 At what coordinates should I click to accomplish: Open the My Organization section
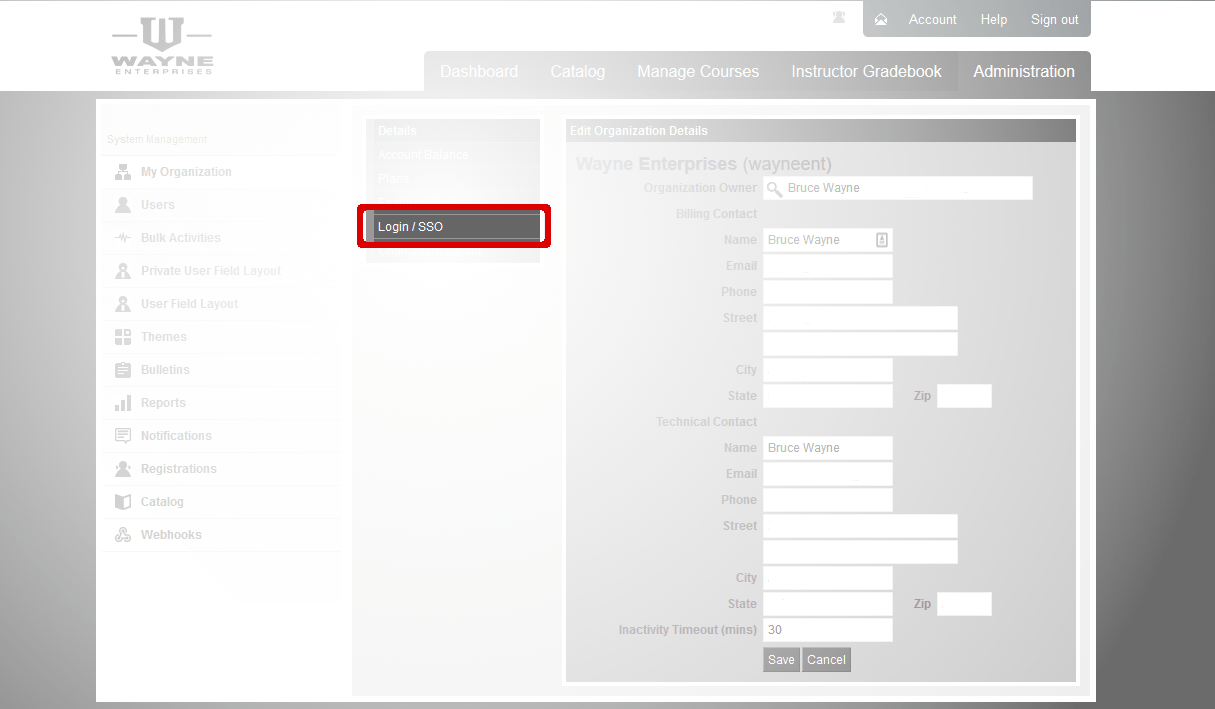coord(185,171)
